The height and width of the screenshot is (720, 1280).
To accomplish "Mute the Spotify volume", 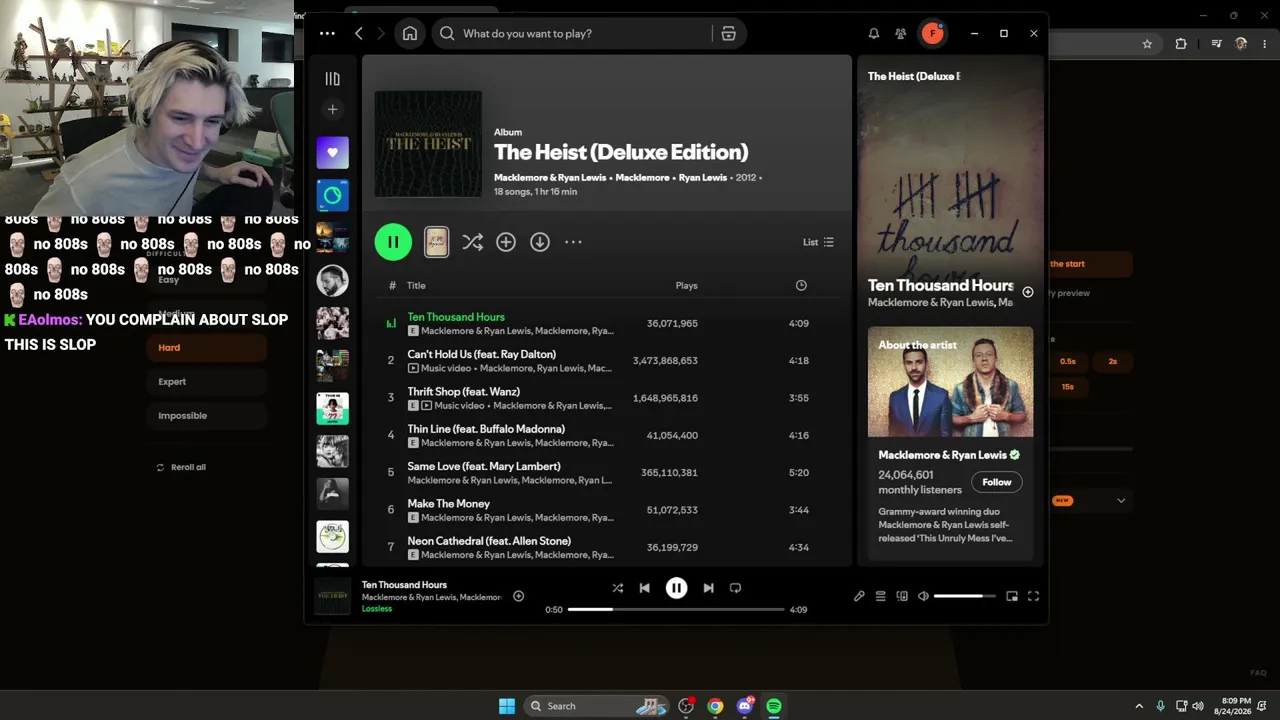I will (x=923, y=596).
